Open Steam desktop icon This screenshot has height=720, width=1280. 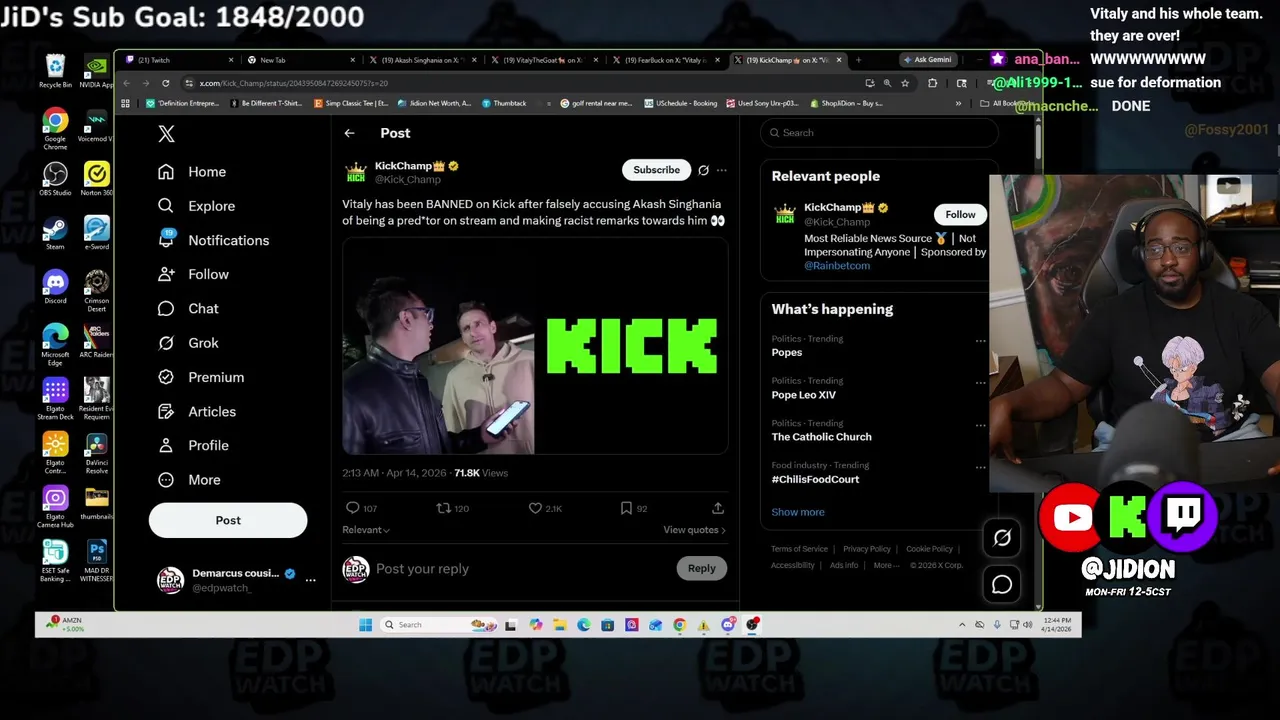pos(55,234)
